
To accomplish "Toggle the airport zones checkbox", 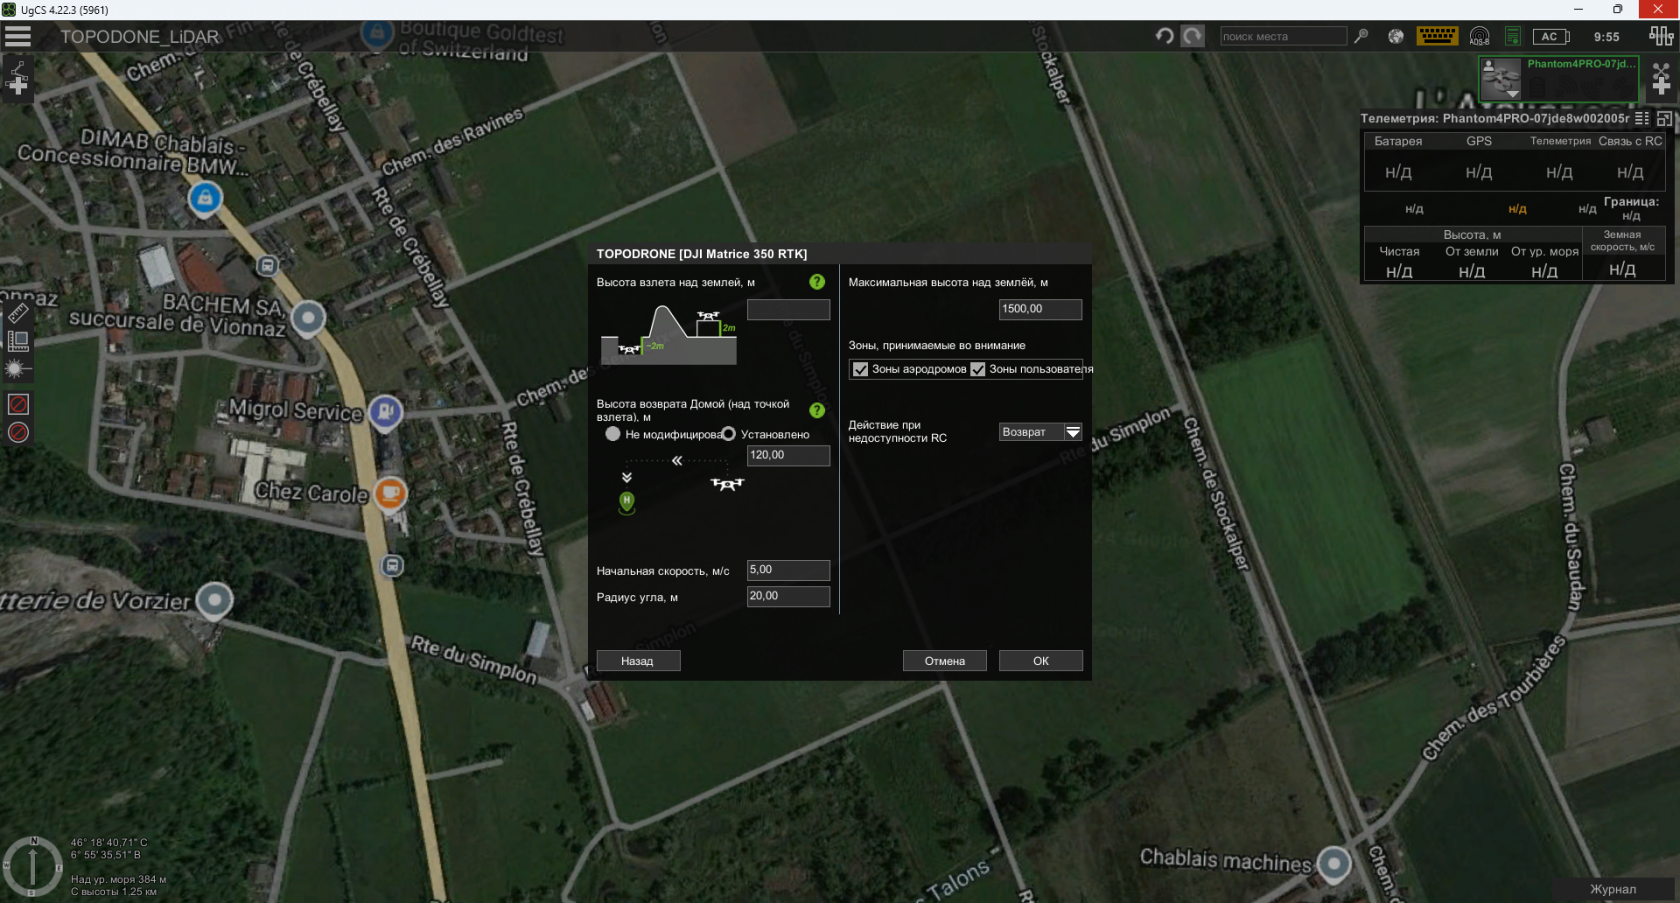I will 860,369.
